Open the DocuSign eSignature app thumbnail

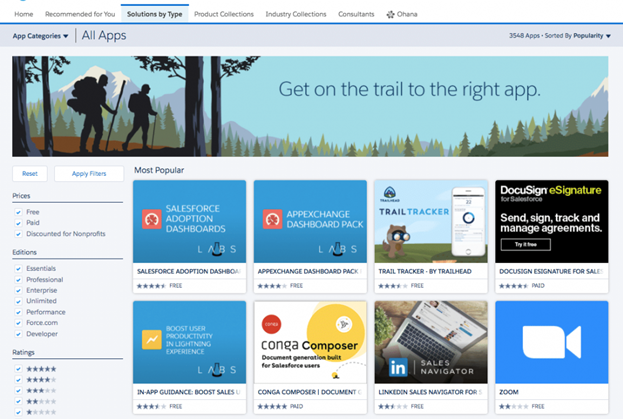click(x=551, y=221)
